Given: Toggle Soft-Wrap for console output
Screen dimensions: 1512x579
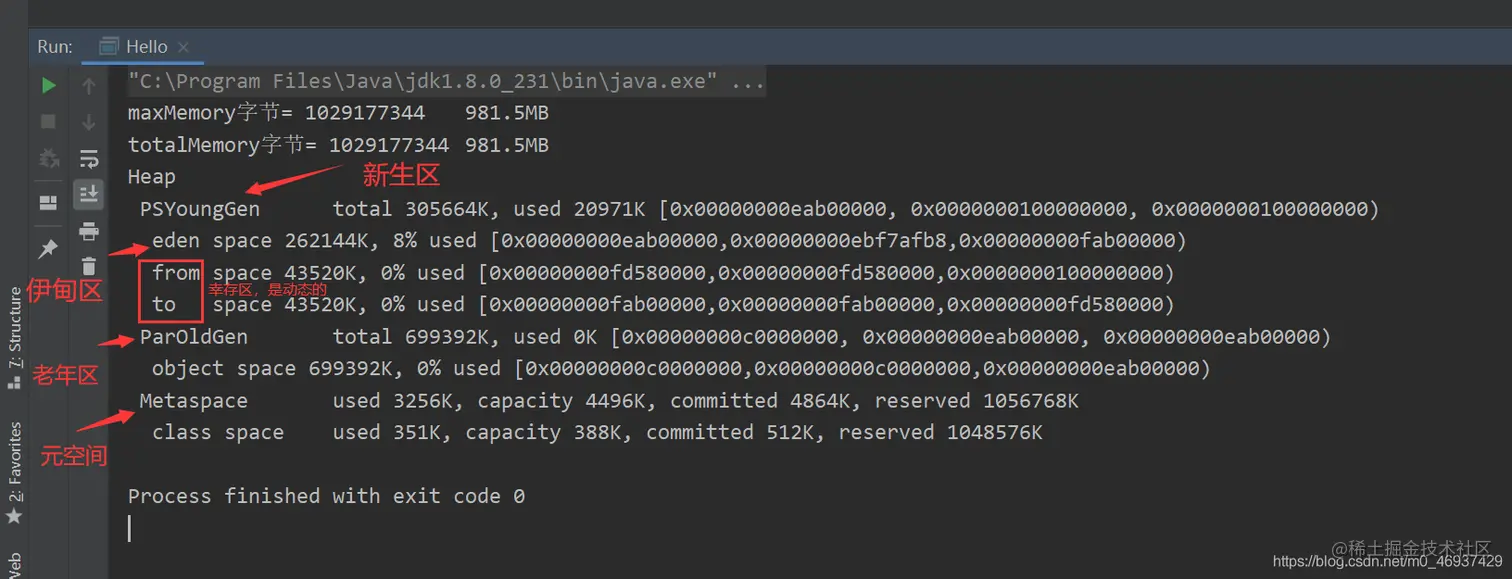Looking at the screenshot, I should [x=89, y=158].
